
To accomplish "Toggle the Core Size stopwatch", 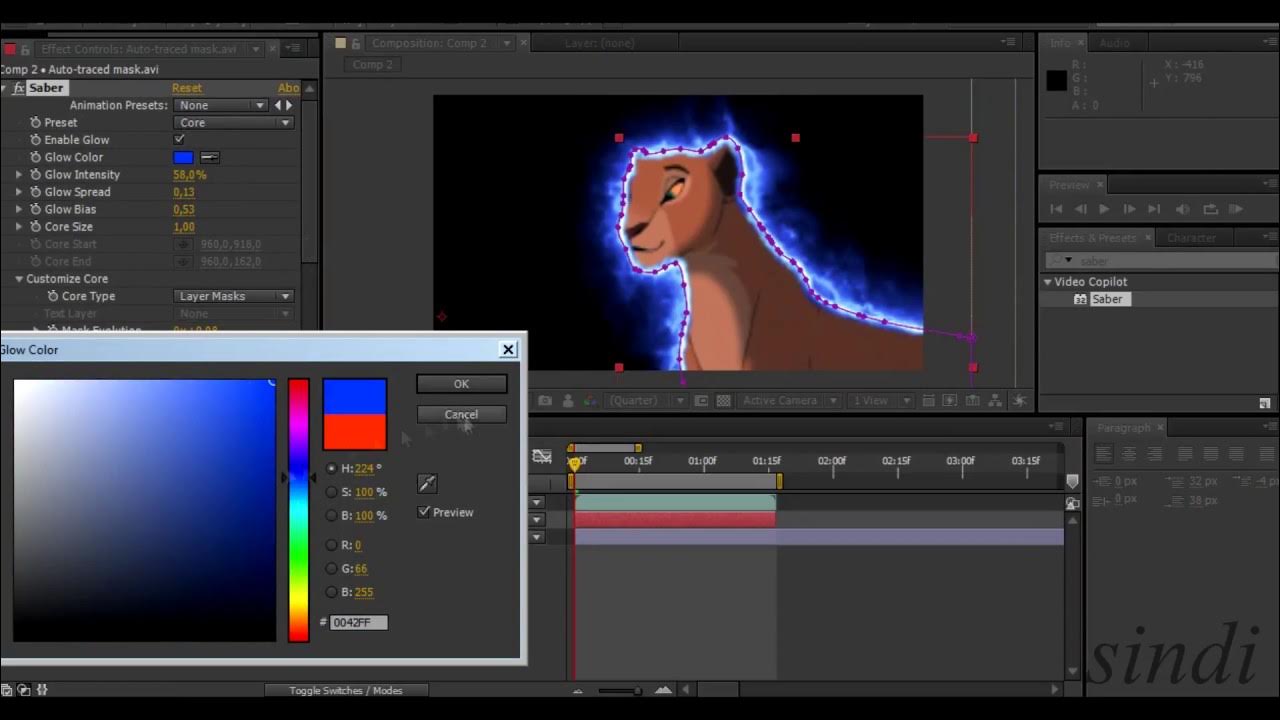I will click(35, 227).
